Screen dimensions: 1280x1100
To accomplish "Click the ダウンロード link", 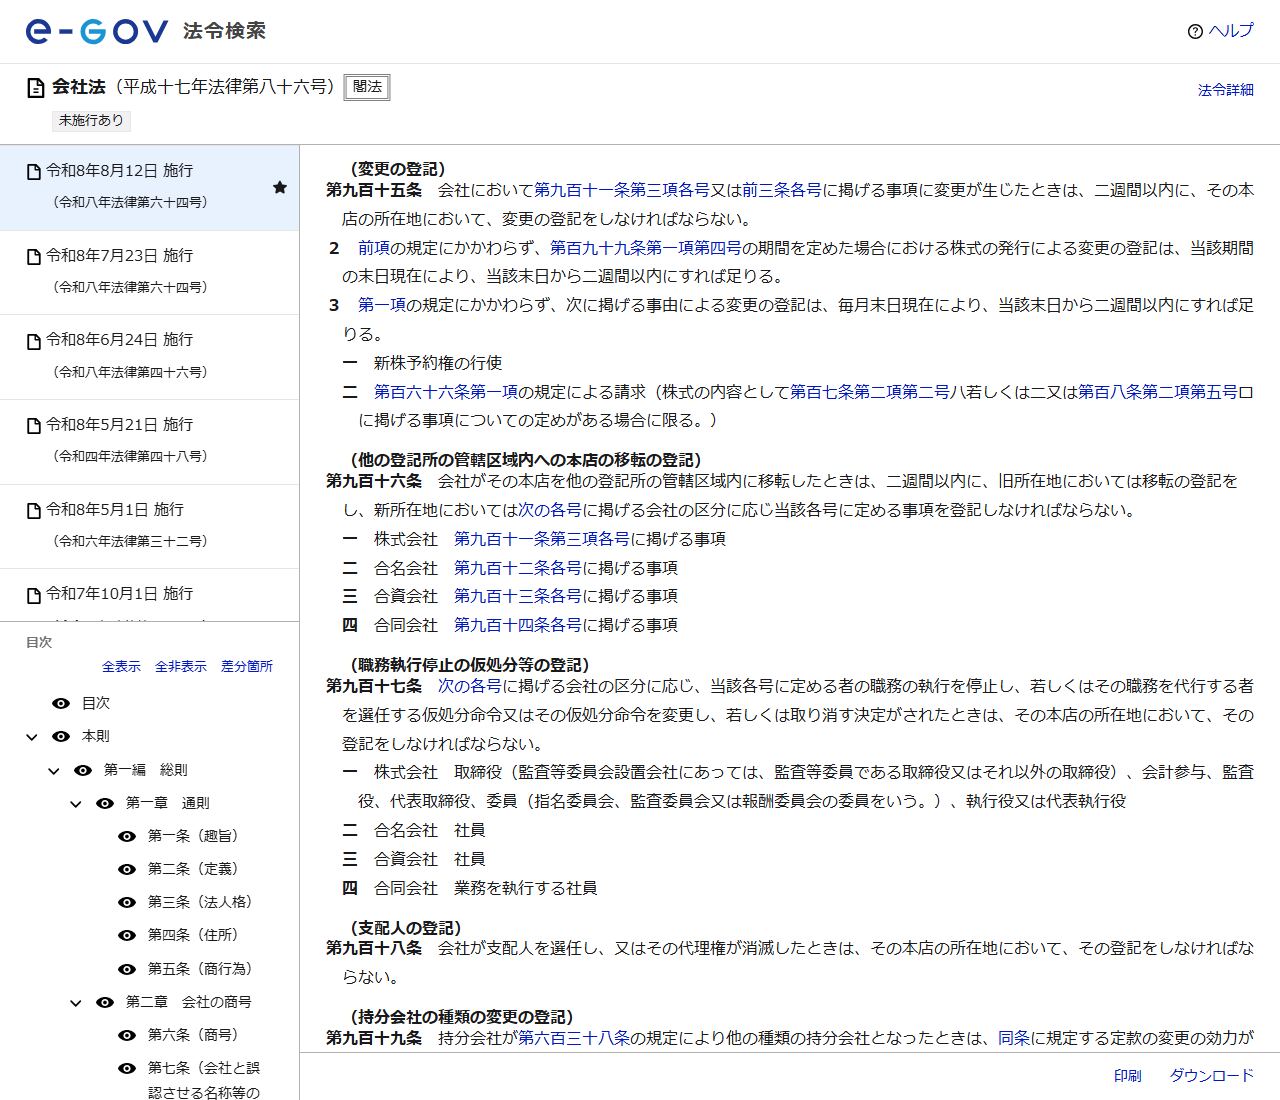I will (x=1212, y=1076).
